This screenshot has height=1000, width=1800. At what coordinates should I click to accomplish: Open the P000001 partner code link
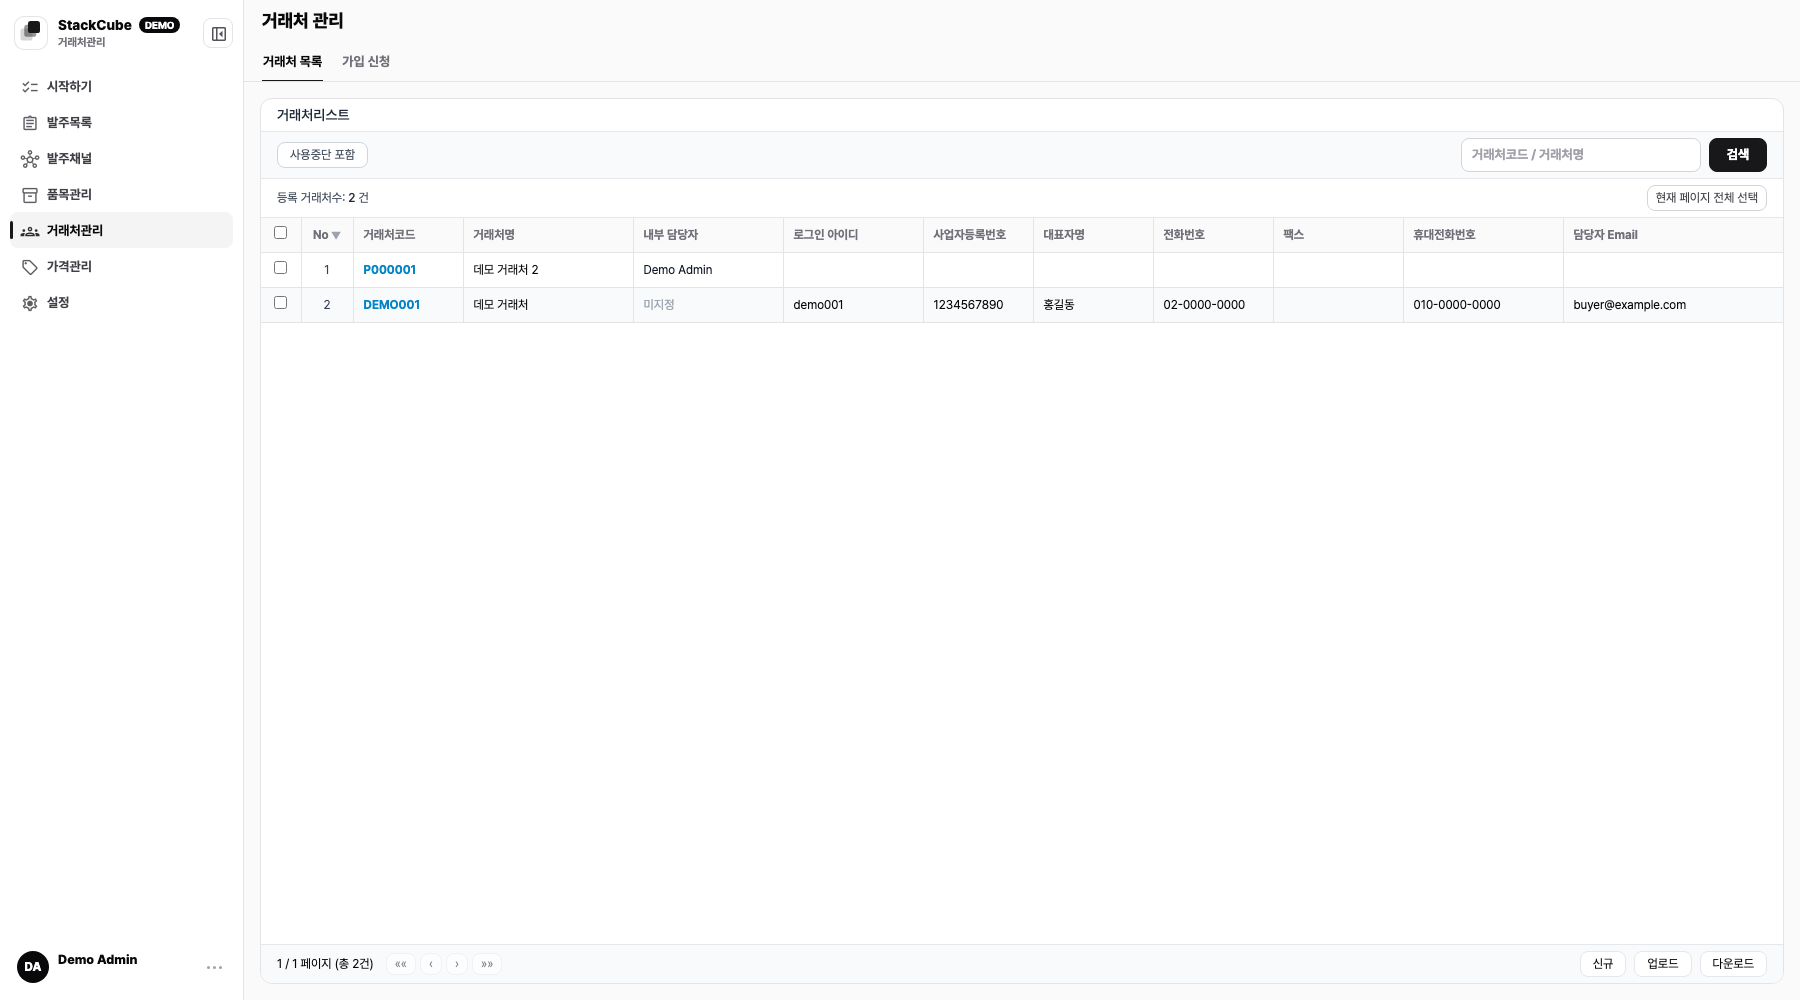tap(390, 270)
